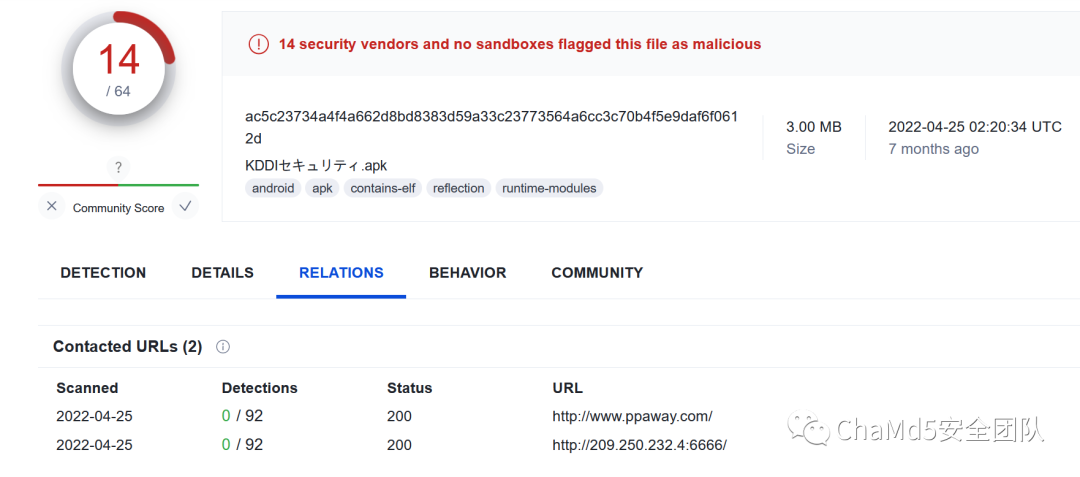
Task: Open the http://209.250.232.4:6666/ URL entry
Action: coord(639,444)
